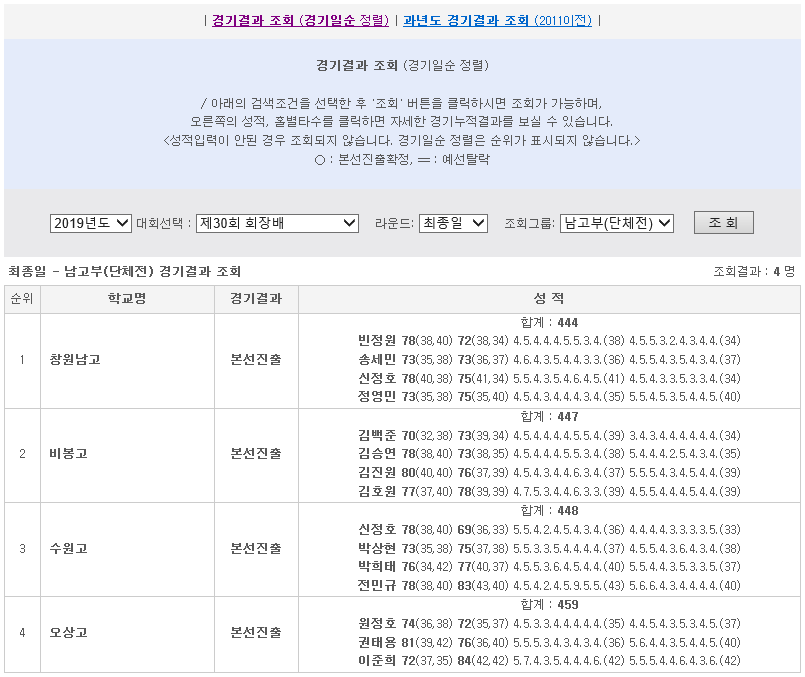Click player 박희태 score row

[549, 567]
